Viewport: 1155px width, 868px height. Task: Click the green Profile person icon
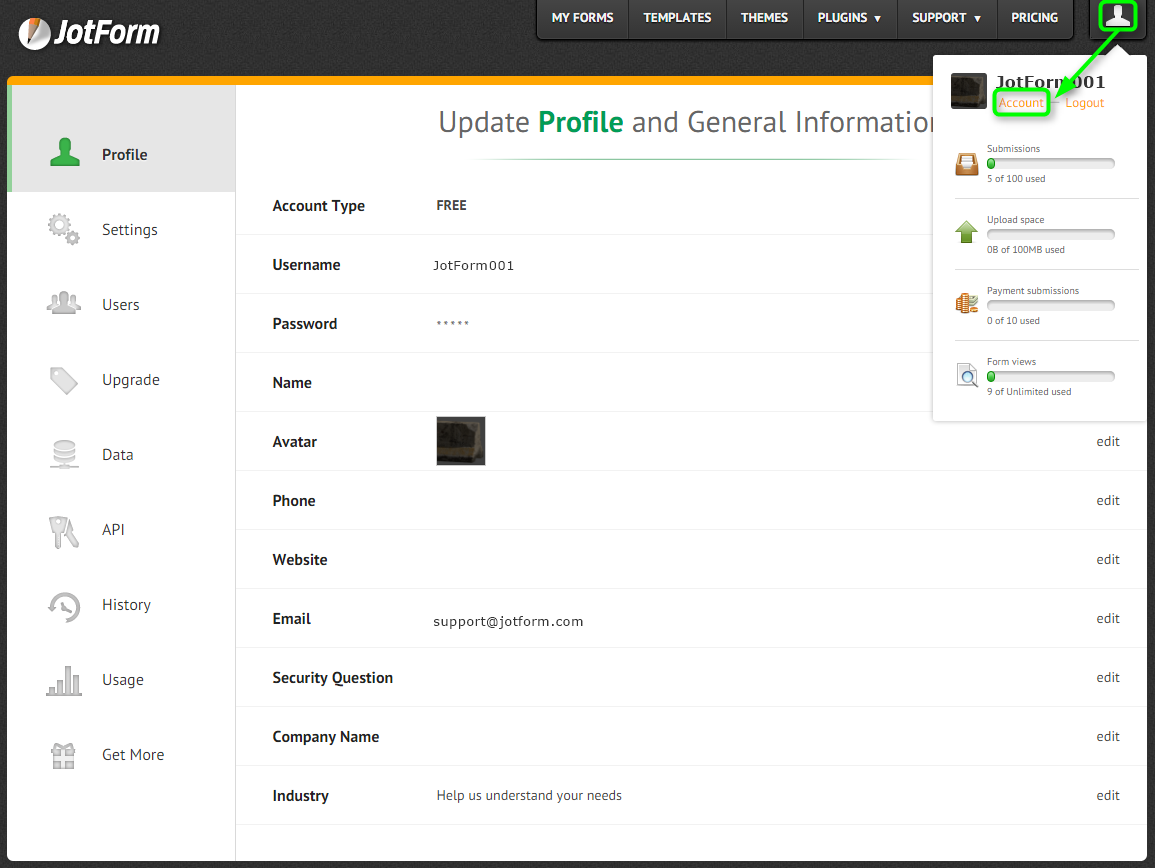pyautogui.click(x=65, y=153)
